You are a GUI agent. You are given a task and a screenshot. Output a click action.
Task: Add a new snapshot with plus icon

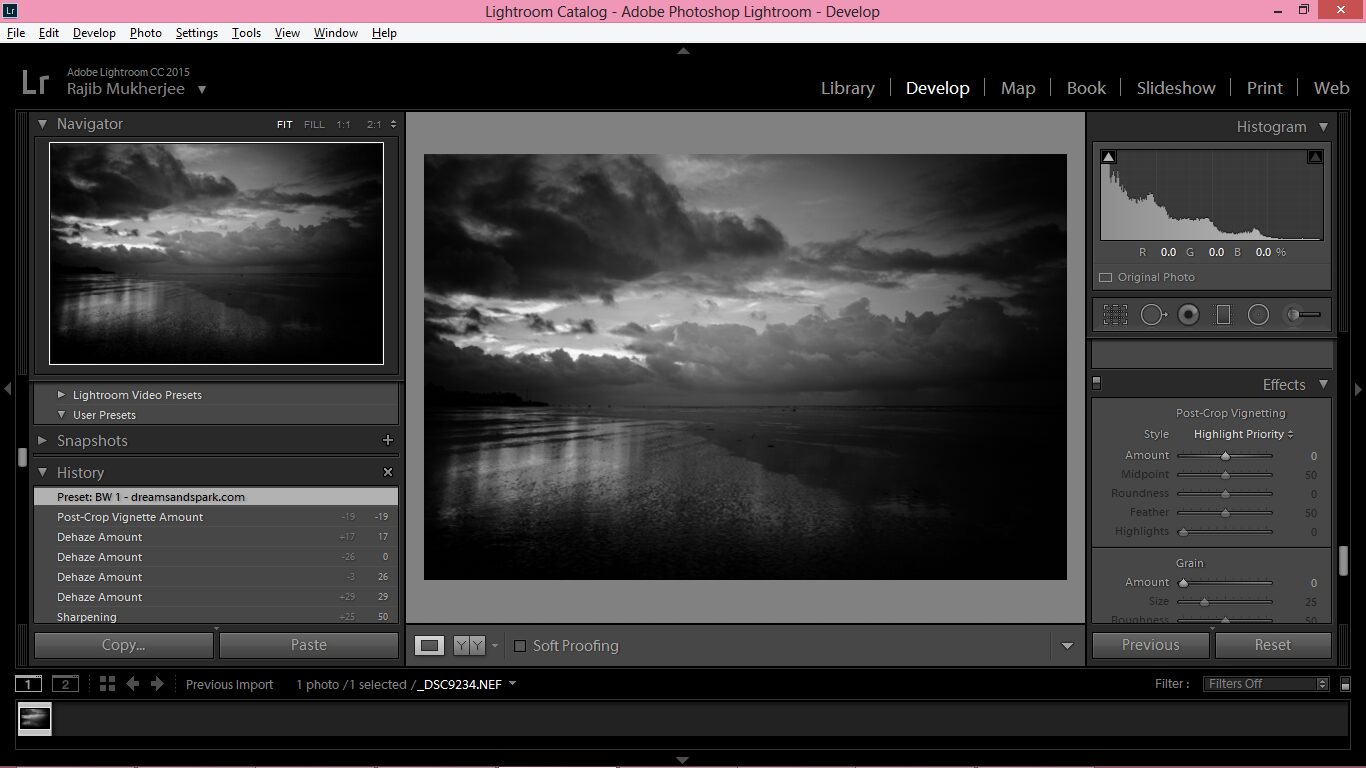point(388,440)
